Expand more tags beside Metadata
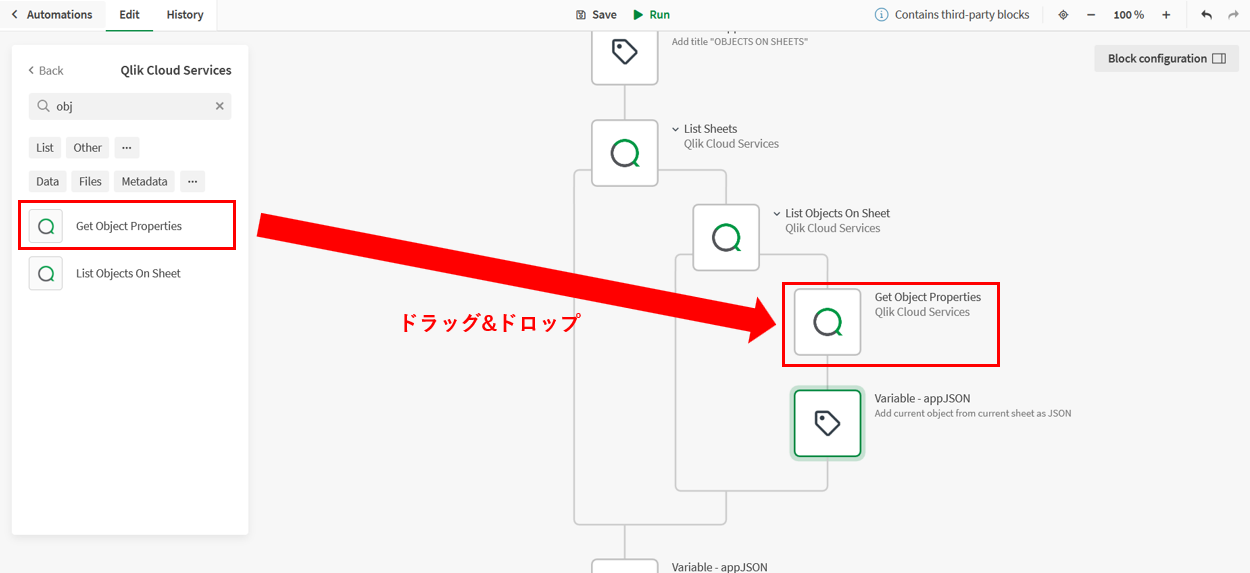The width and height of the screenshot is (1250, 573). point(193,181)
